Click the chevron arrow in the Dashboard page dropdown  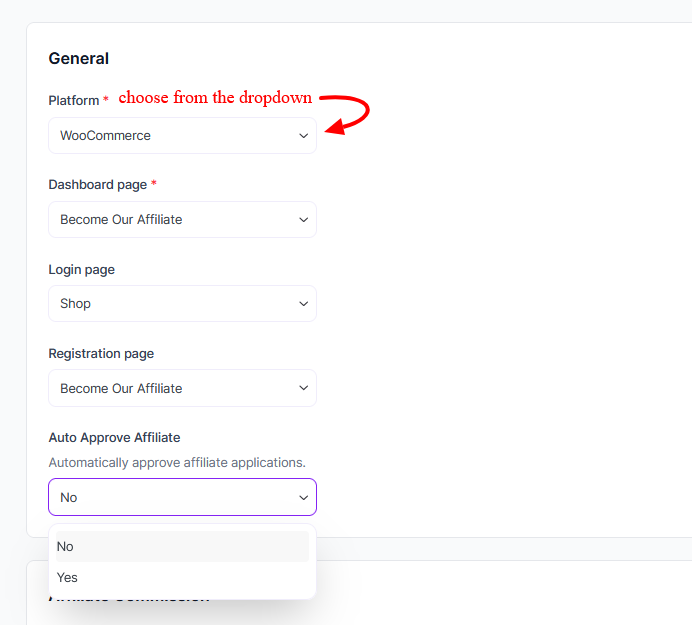[x=304, y=220]
